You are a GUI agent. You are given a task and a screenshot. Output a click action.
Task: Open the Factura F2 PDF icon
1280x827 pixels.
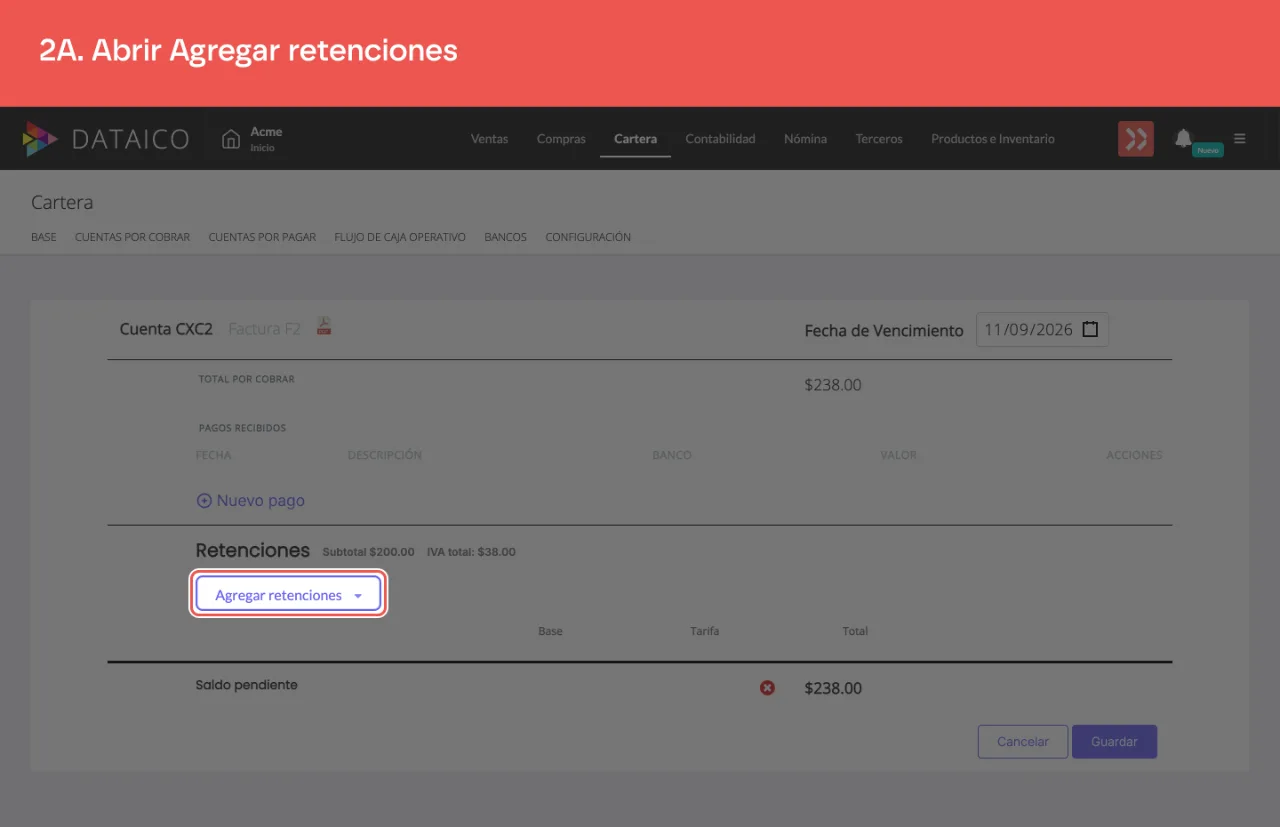pos(324,326)
